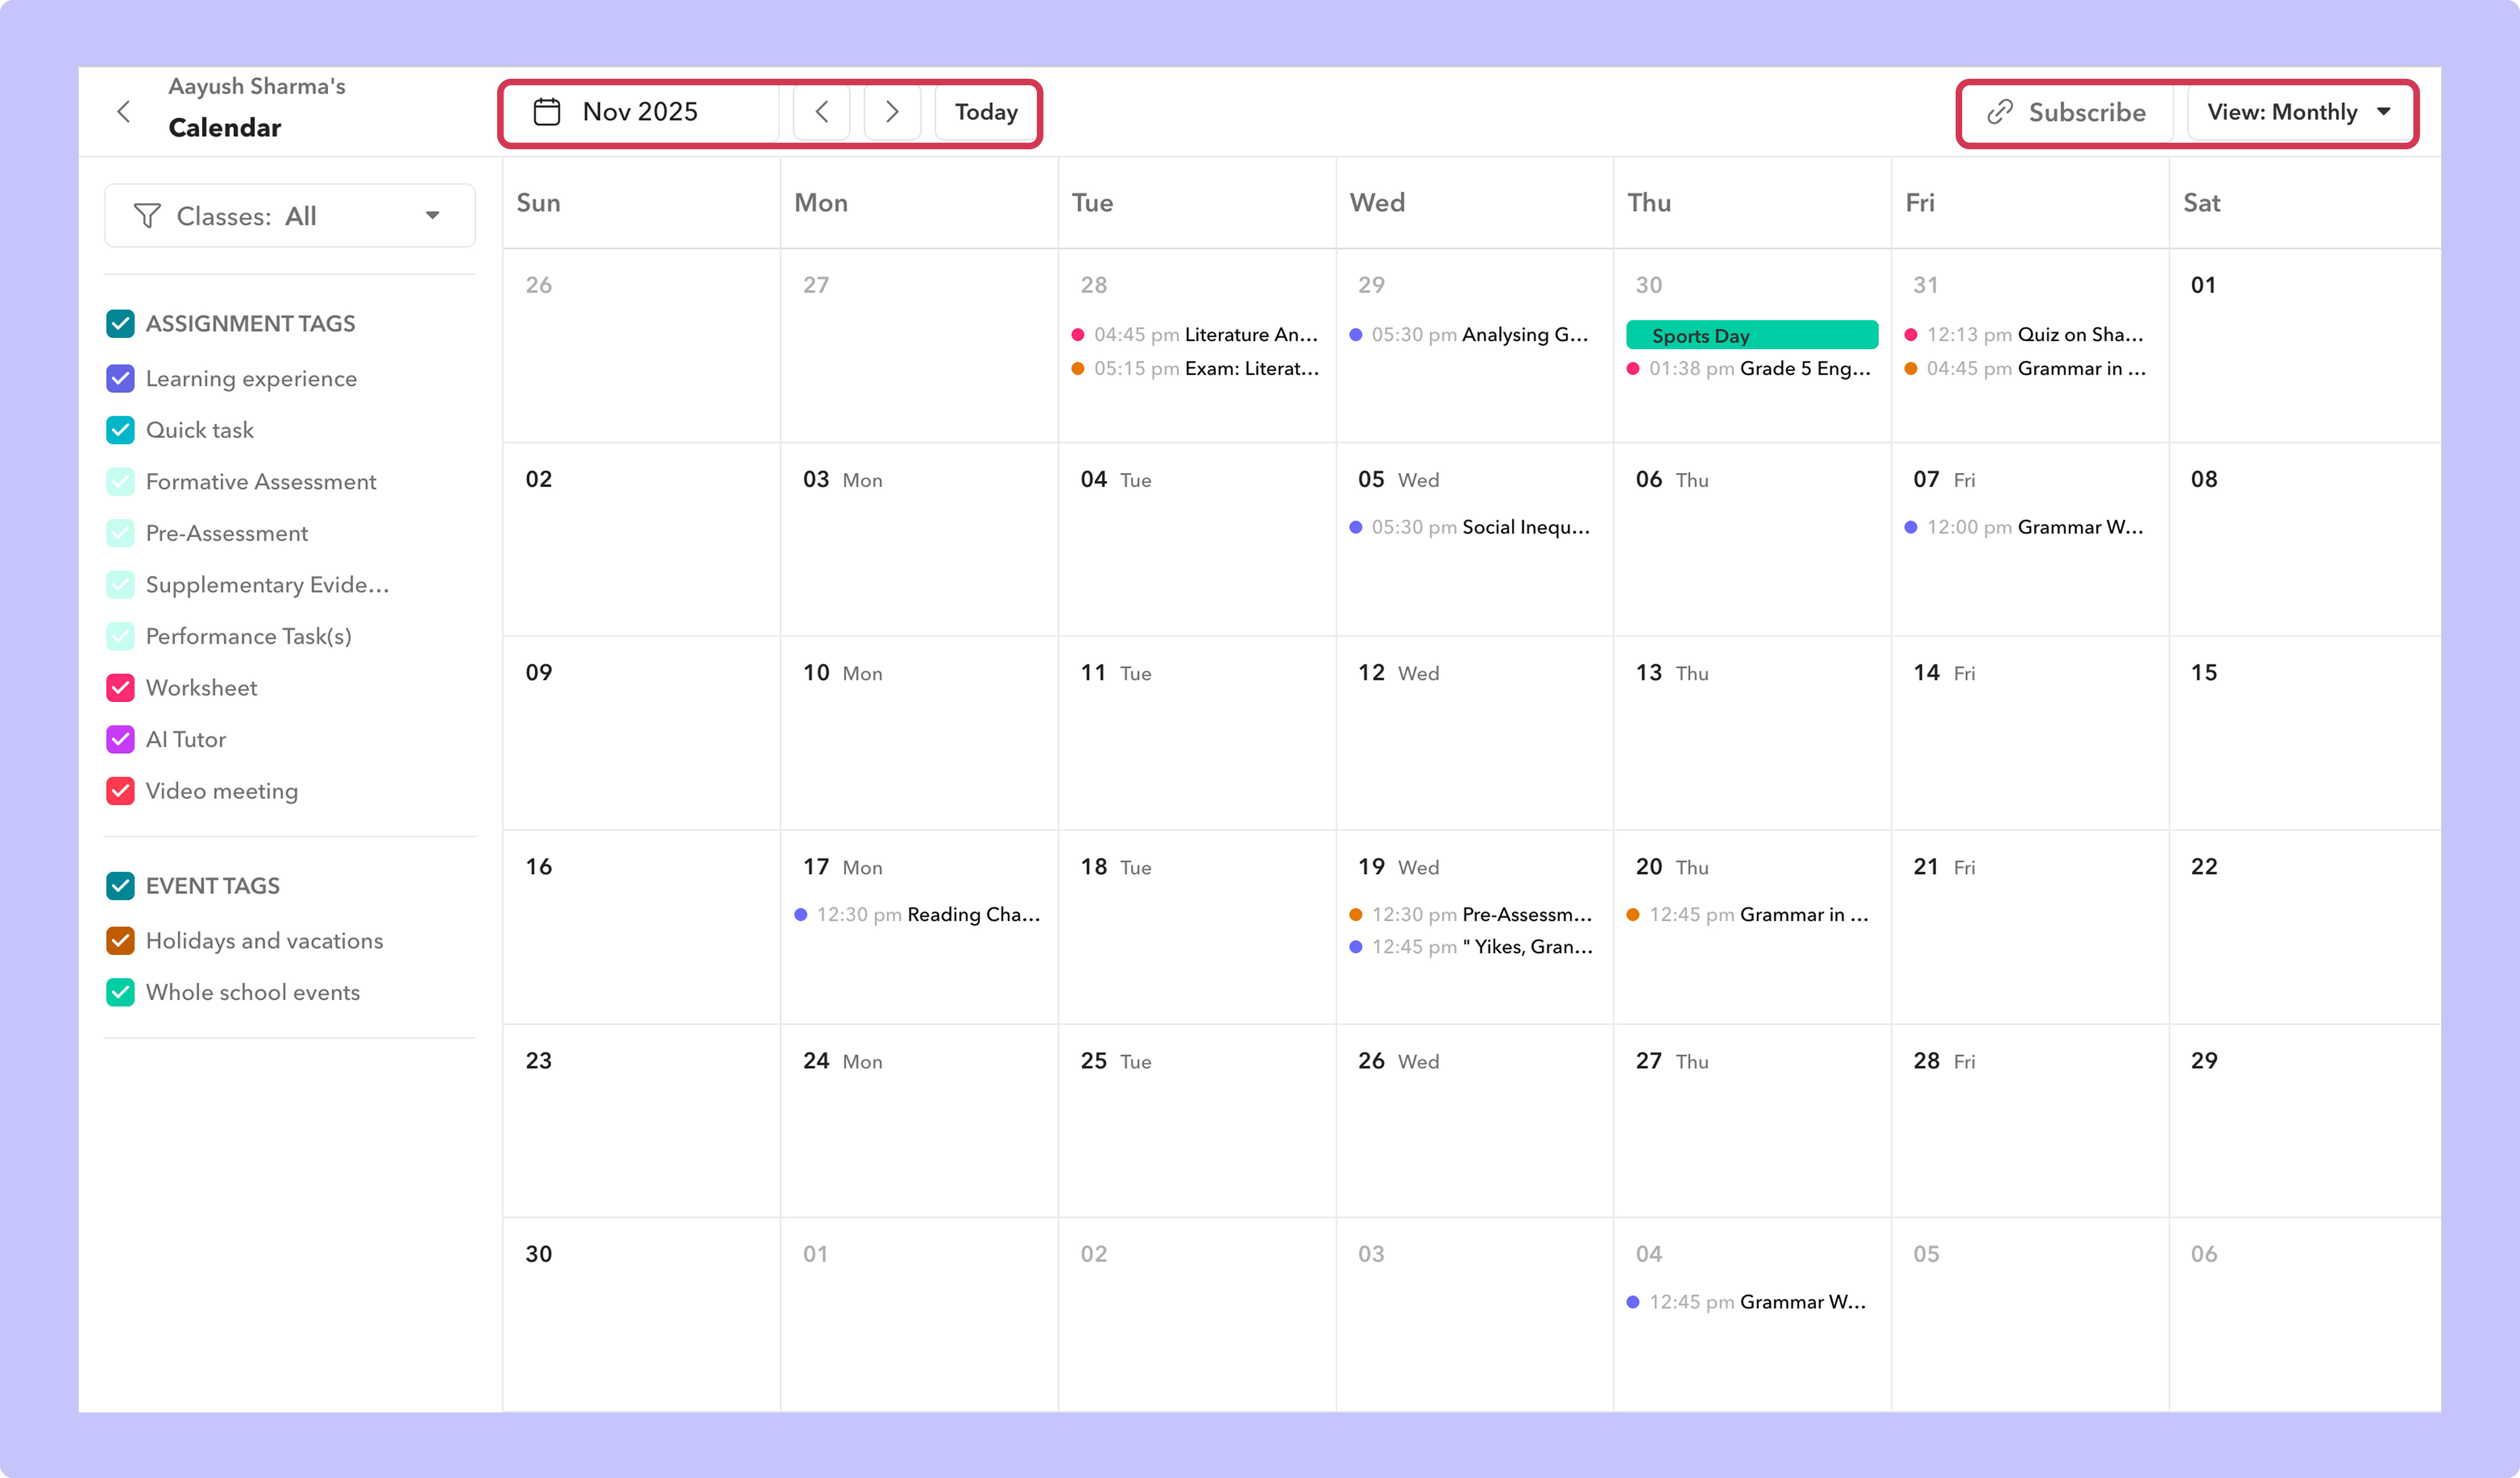
Task: Toggle the Formative Assessment checkbox
Action: pyautogui.click(x=121, y=482)
